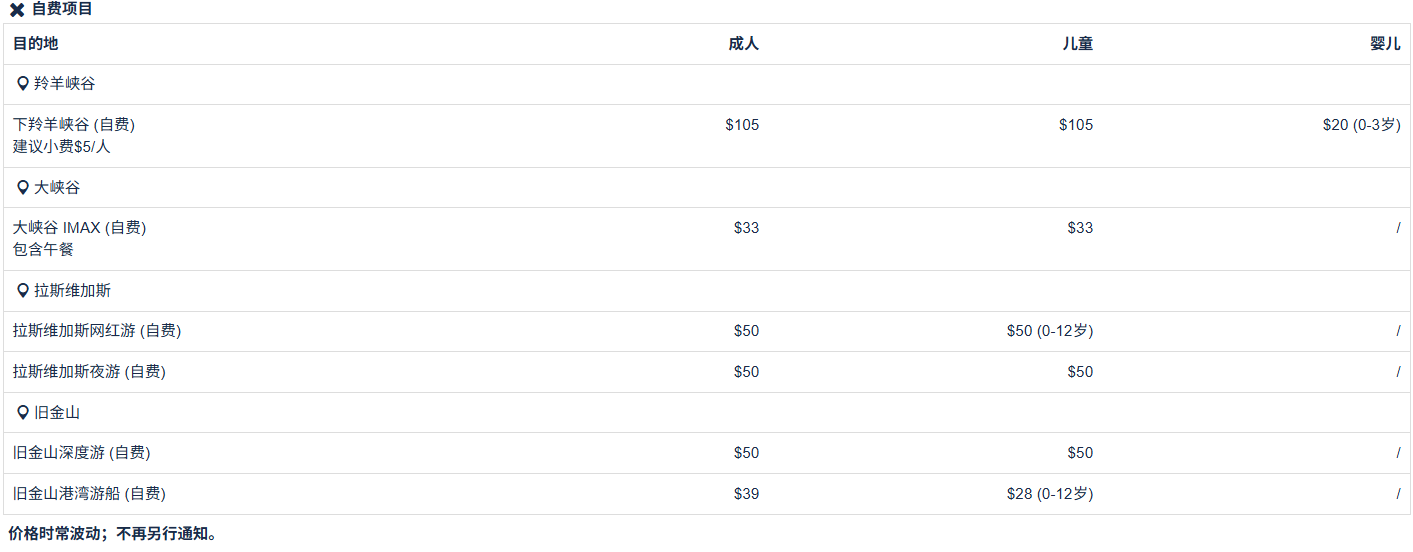Select 拉斯维加斯网红游 (自费) row label

click(97, 331)
